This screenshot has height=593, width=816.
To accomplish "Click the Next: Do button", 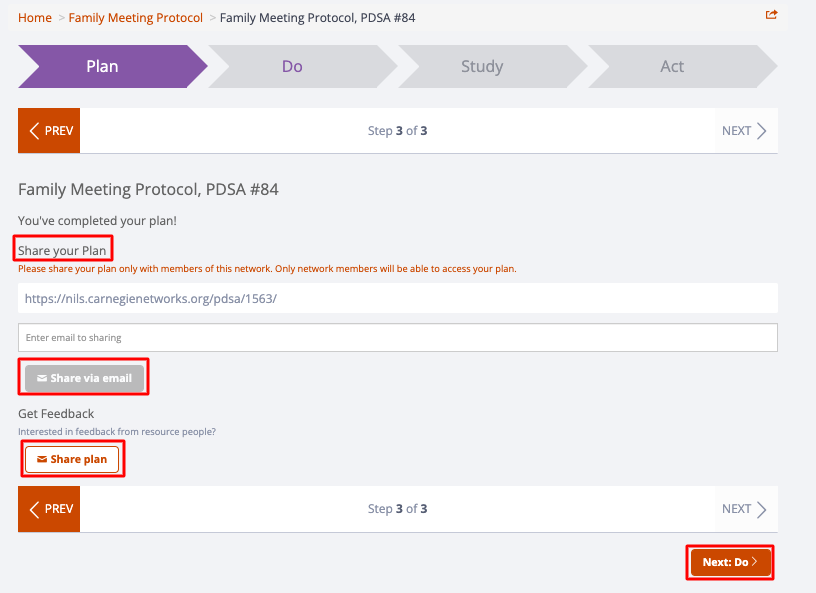I will pos(731,562).
